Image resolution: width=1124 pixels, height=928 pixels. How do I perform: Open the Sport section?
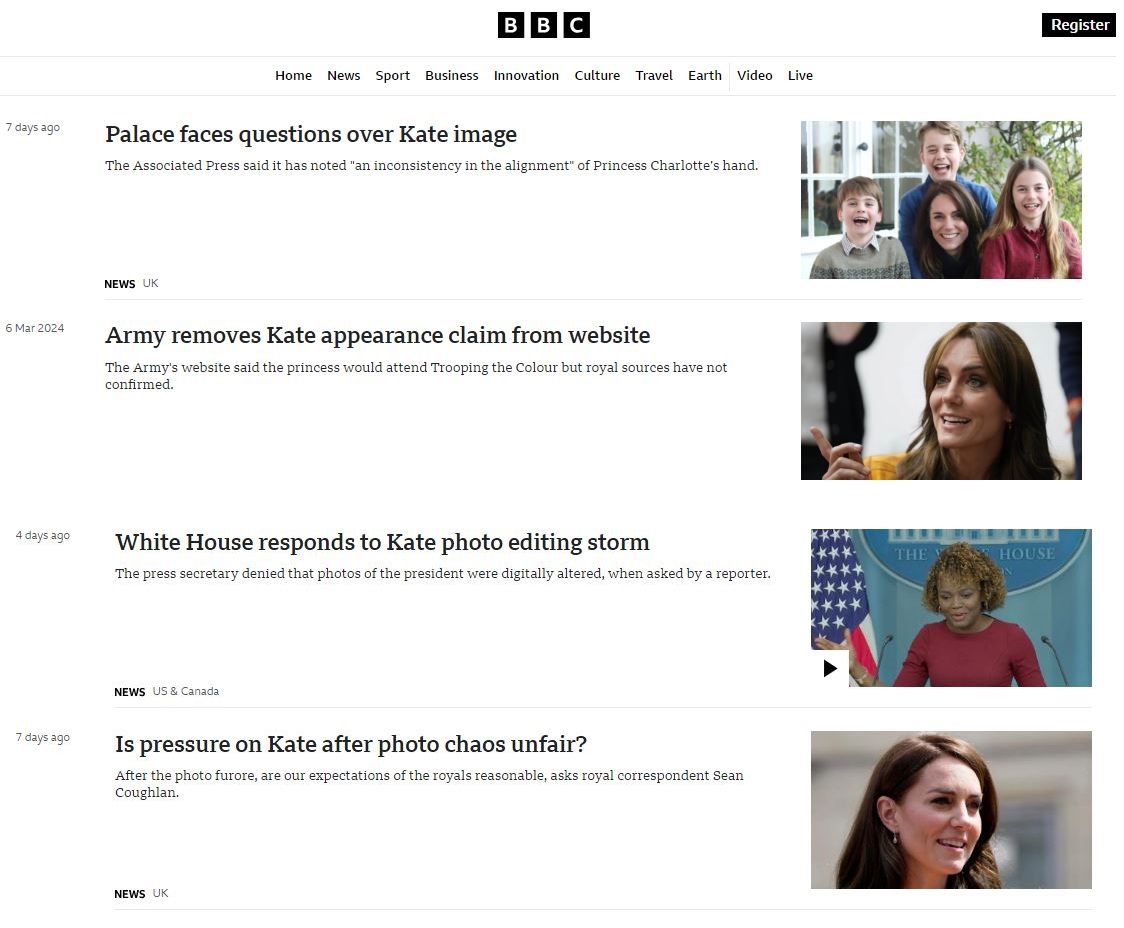(392, 75)
